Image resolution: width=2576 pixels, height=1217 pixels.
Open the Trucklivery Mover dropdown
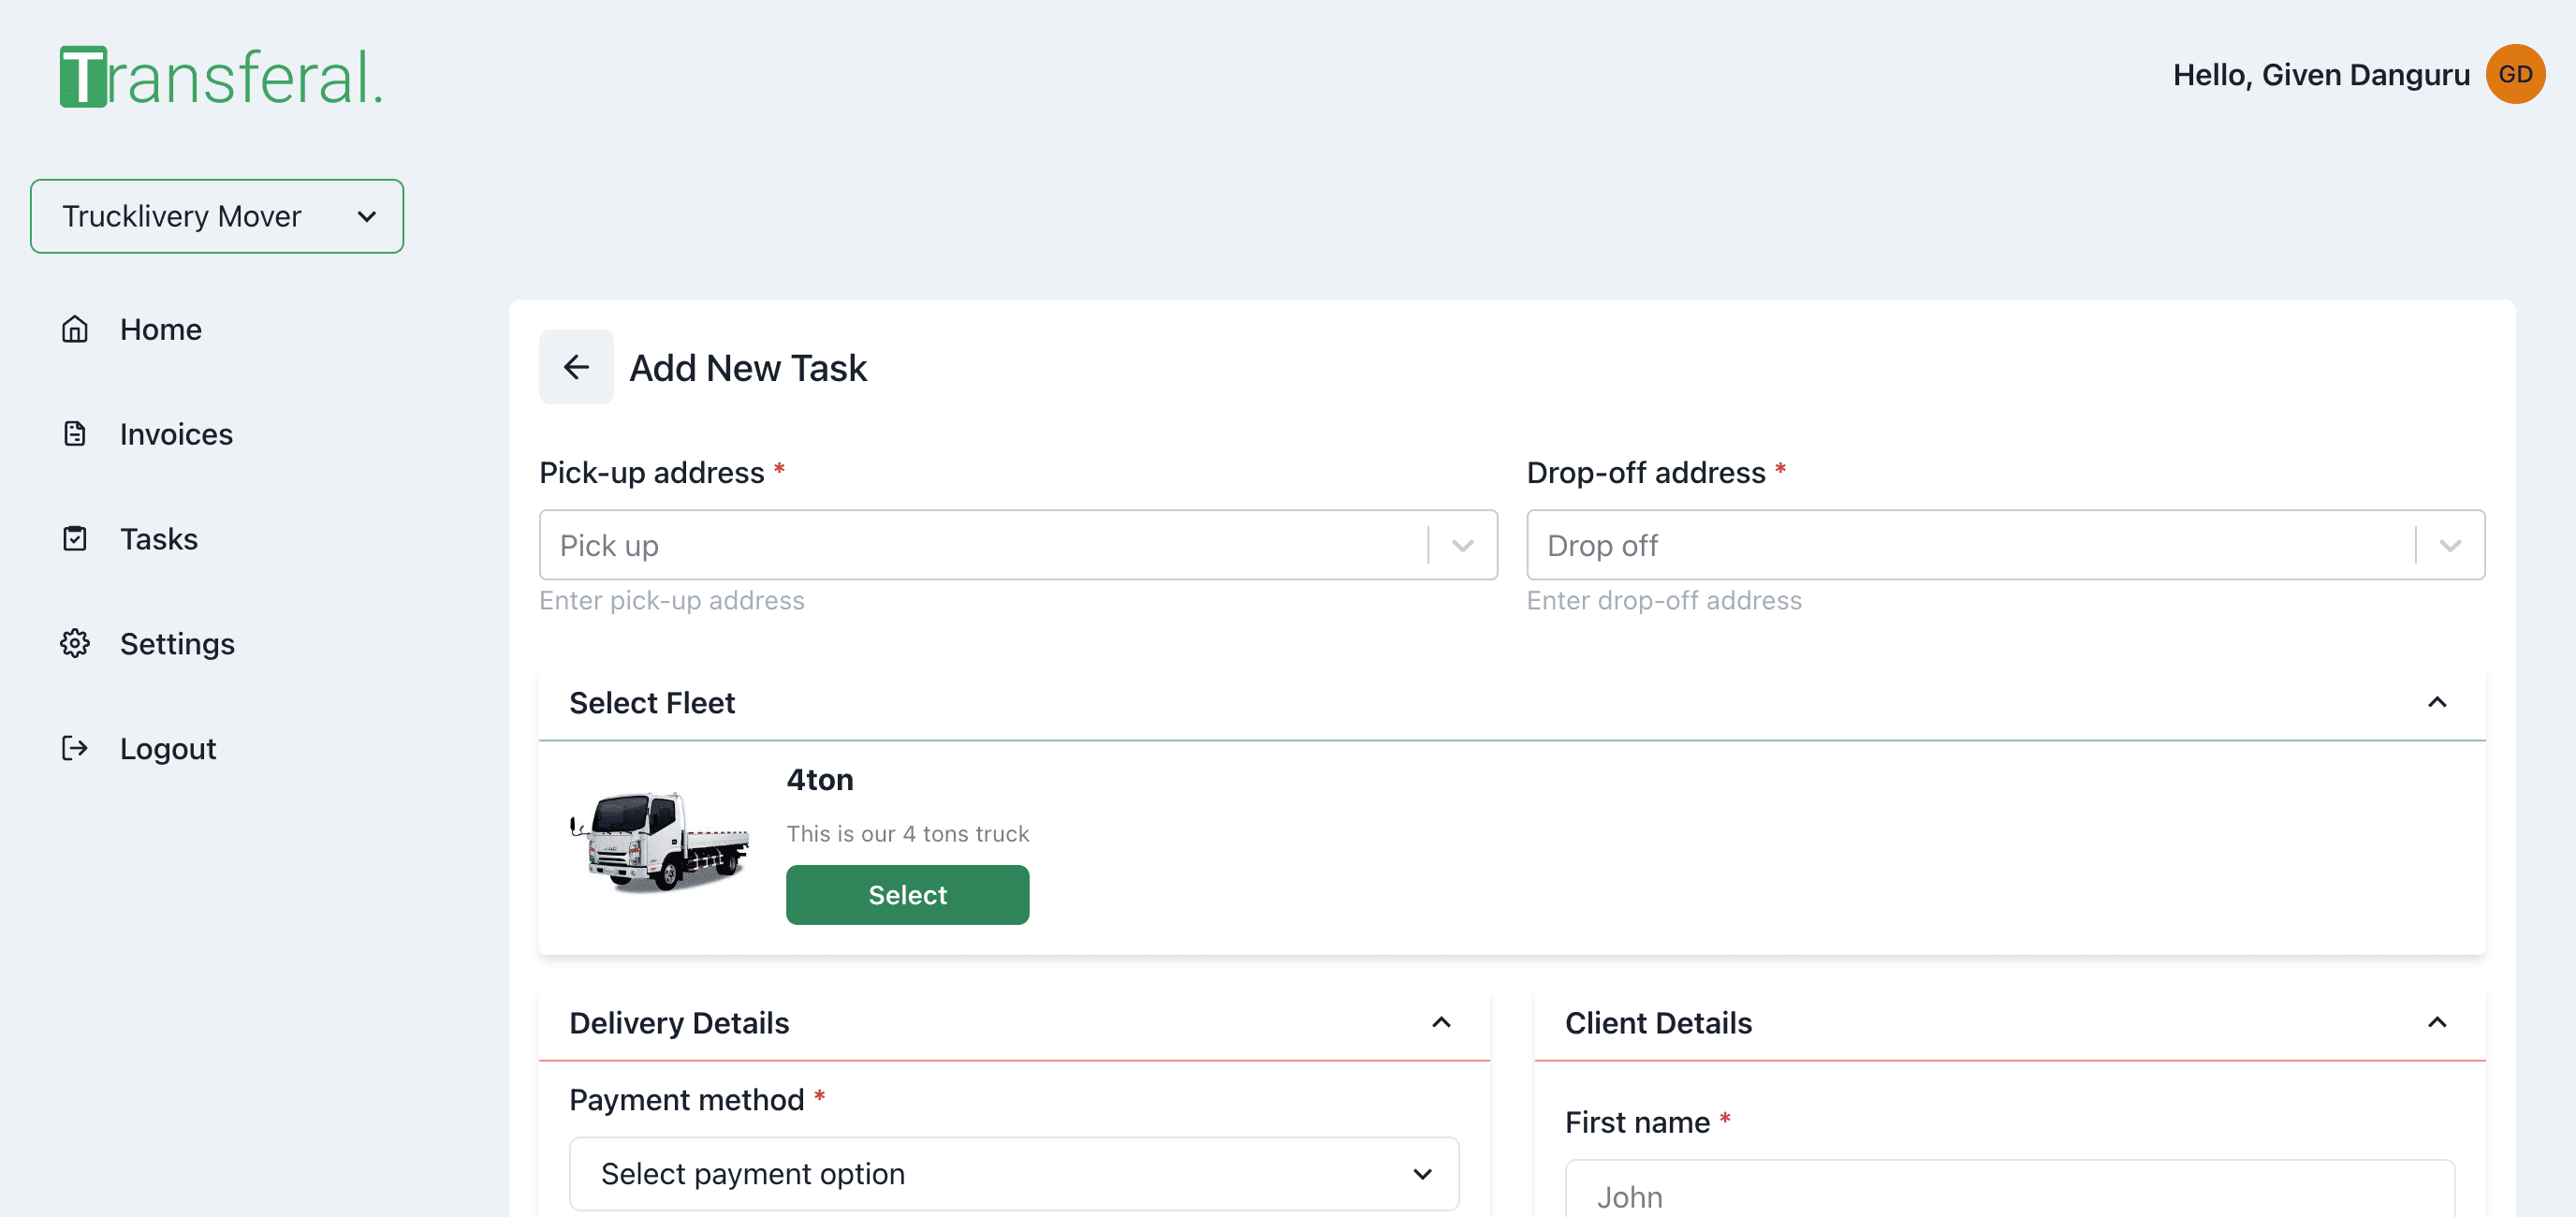pyautogui.click(x=217, y=216)
